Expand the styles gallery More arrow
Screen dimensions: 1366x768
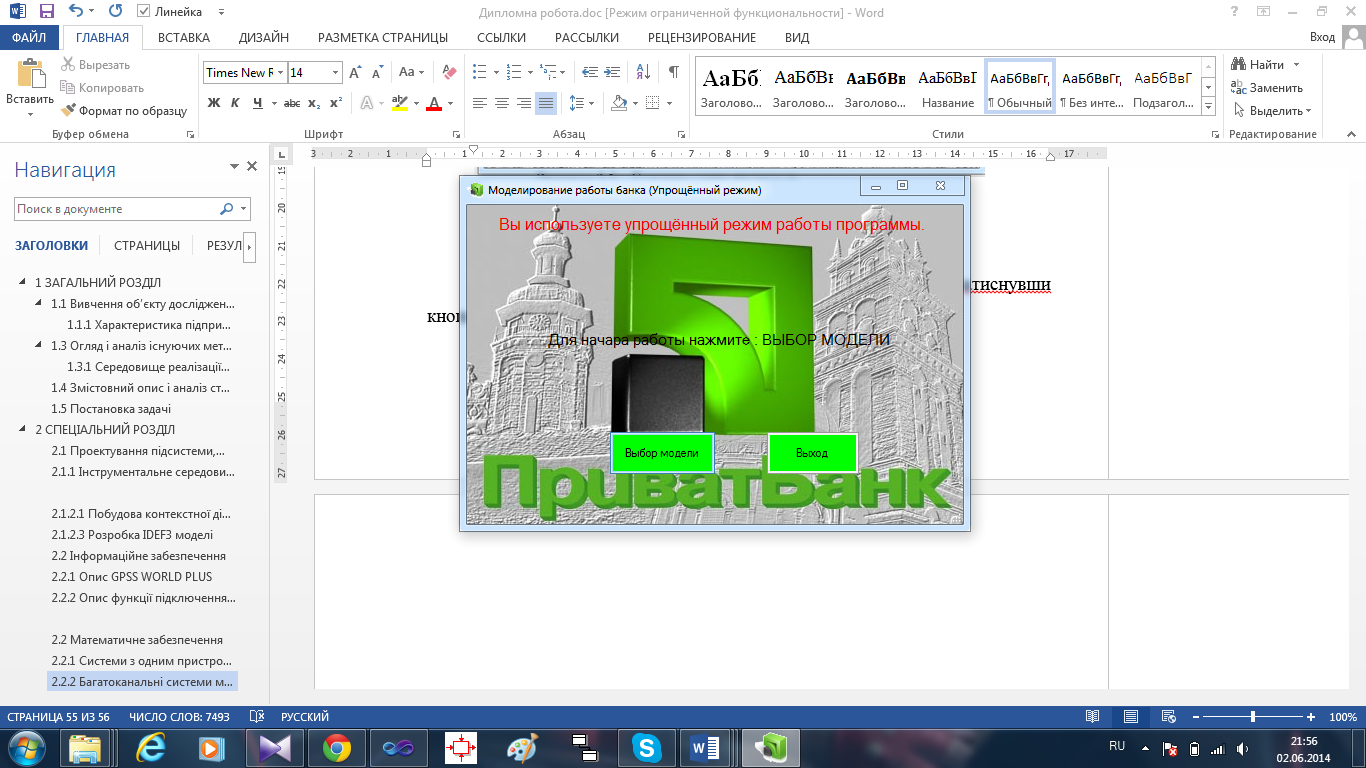pyautogui.click(x=1208, y=106)
